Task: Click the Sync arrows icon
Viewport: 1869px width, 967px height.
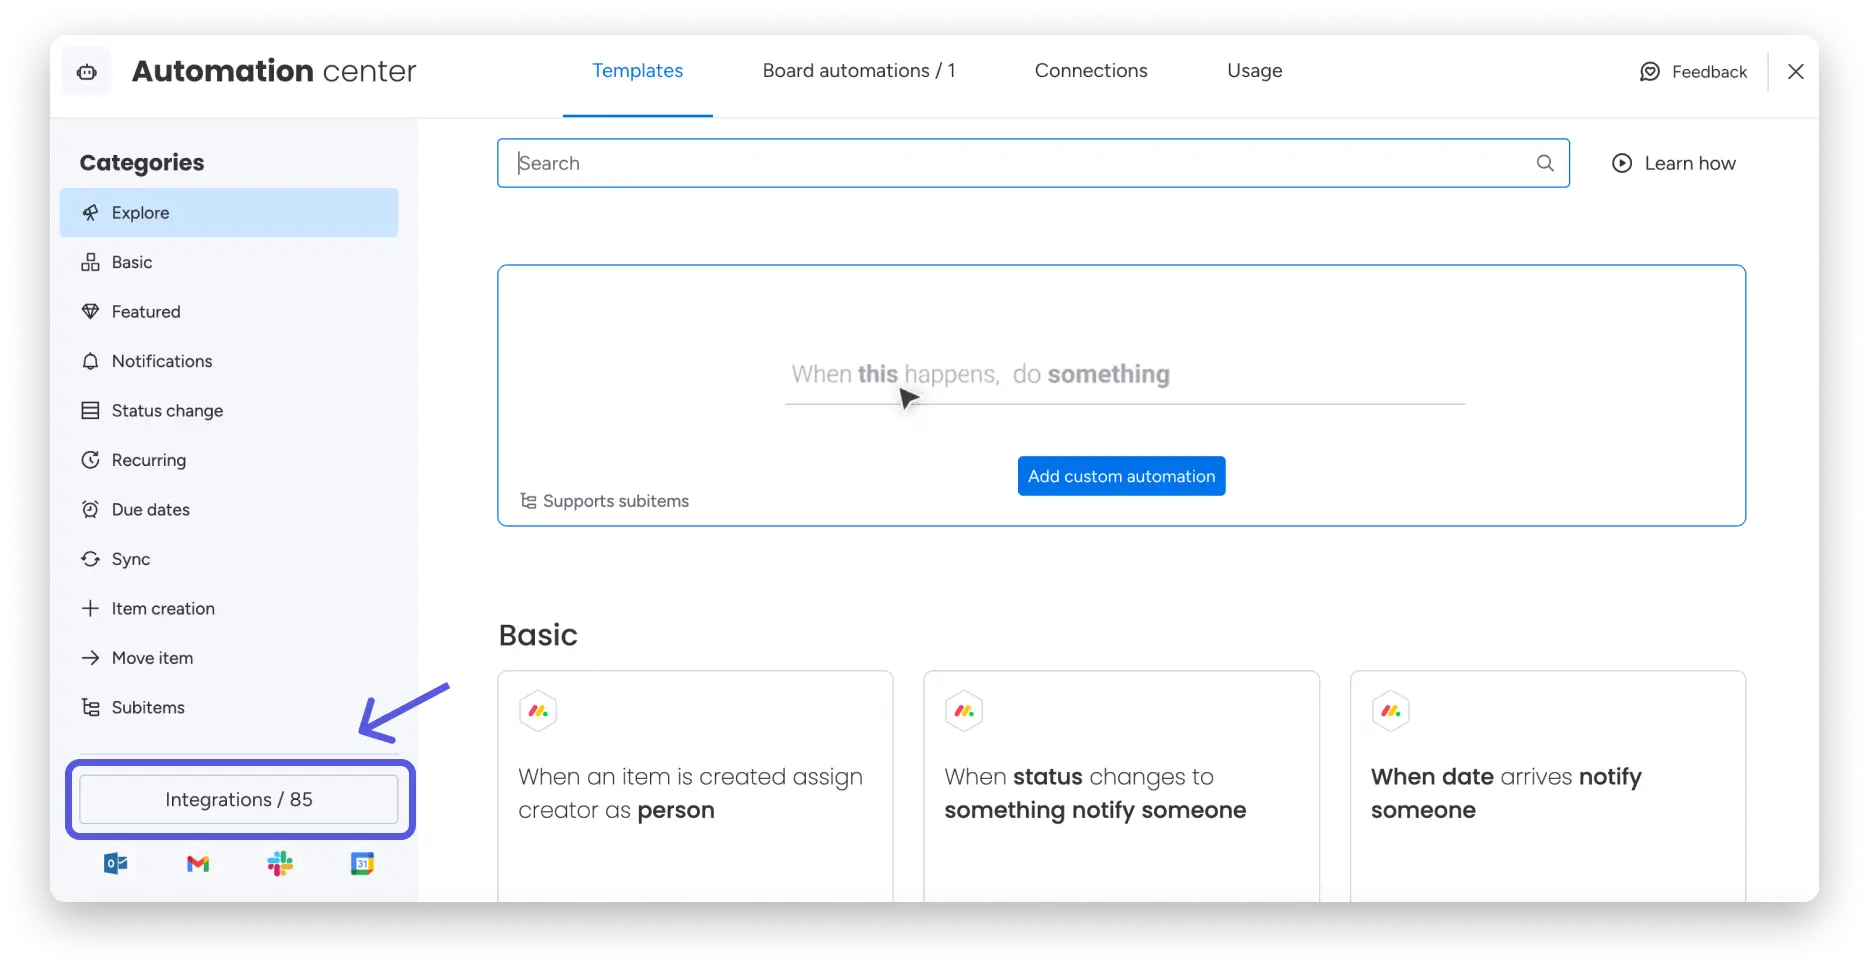Action: click(90, 559)
